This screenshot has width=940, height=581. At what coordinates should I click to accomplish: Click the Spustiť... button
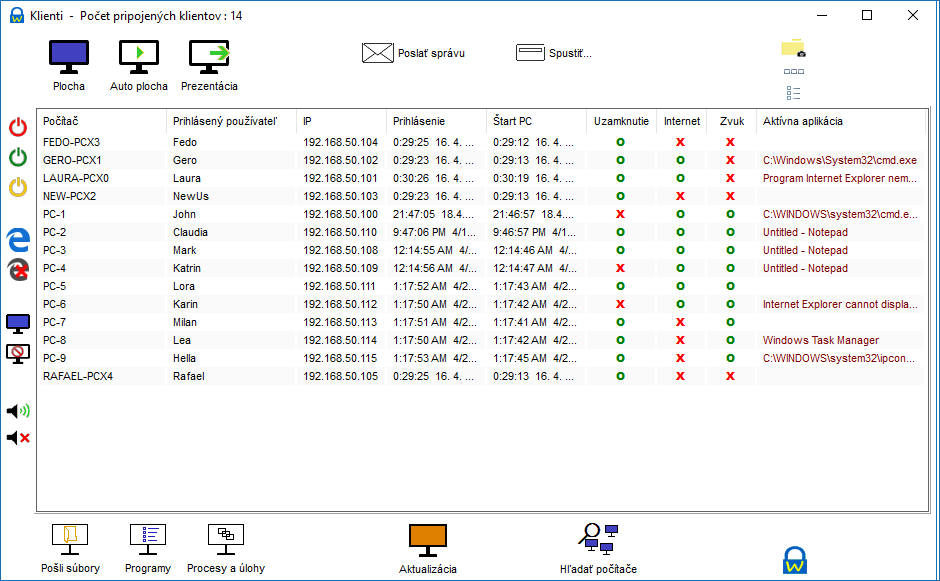(x=554, y=53)
